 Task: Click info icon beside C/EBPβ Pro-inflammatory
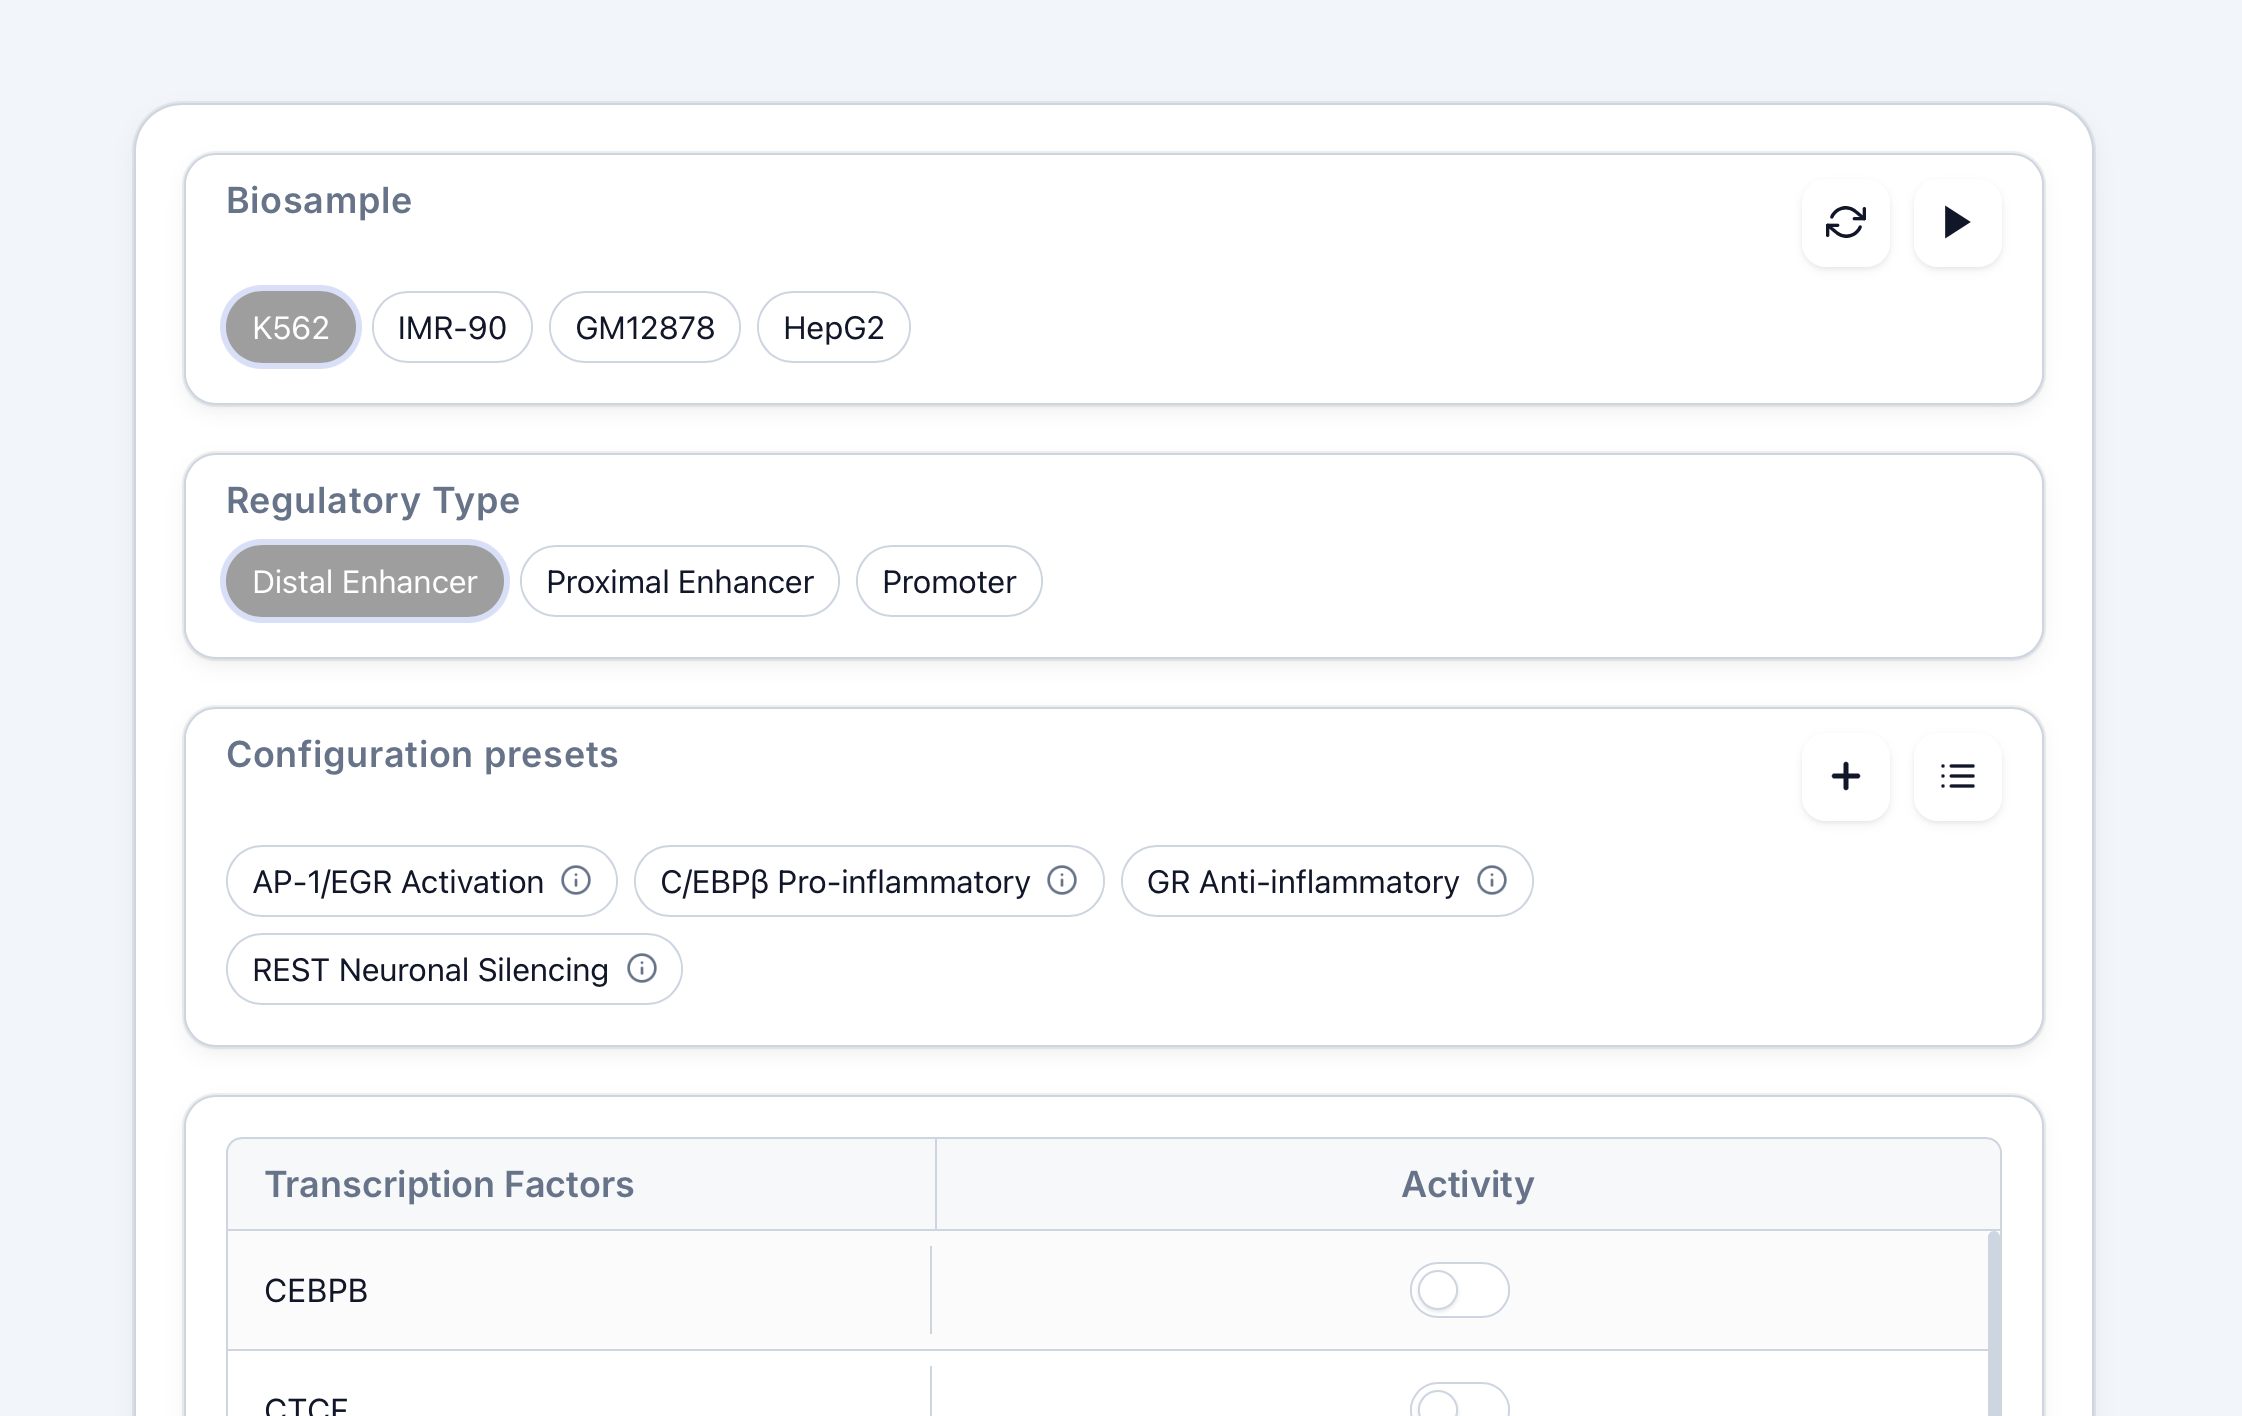click(1062, 881)
